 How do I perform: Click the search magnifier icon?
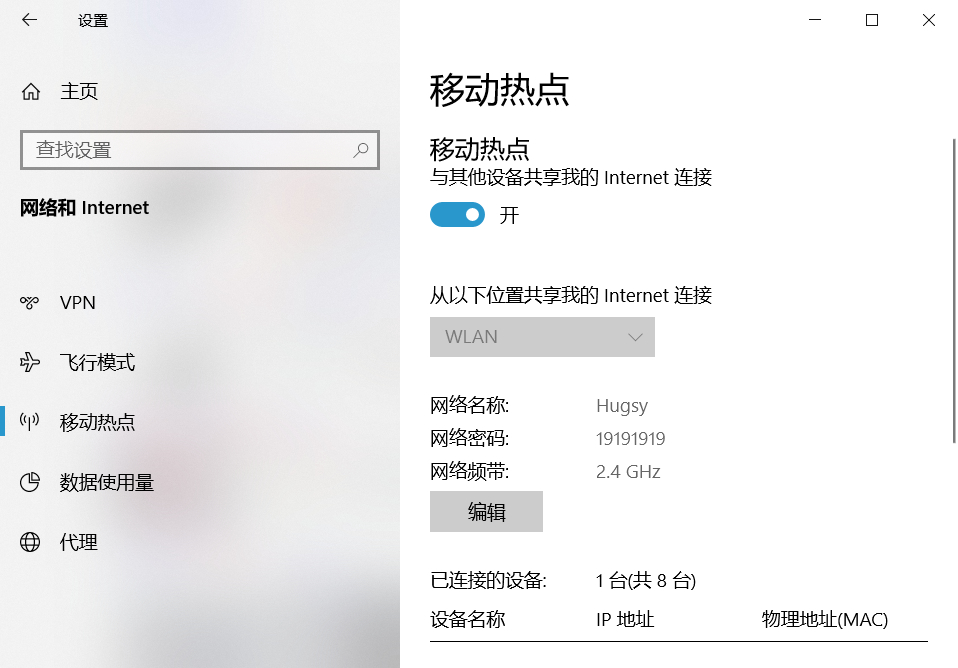(x=360, y=150)
